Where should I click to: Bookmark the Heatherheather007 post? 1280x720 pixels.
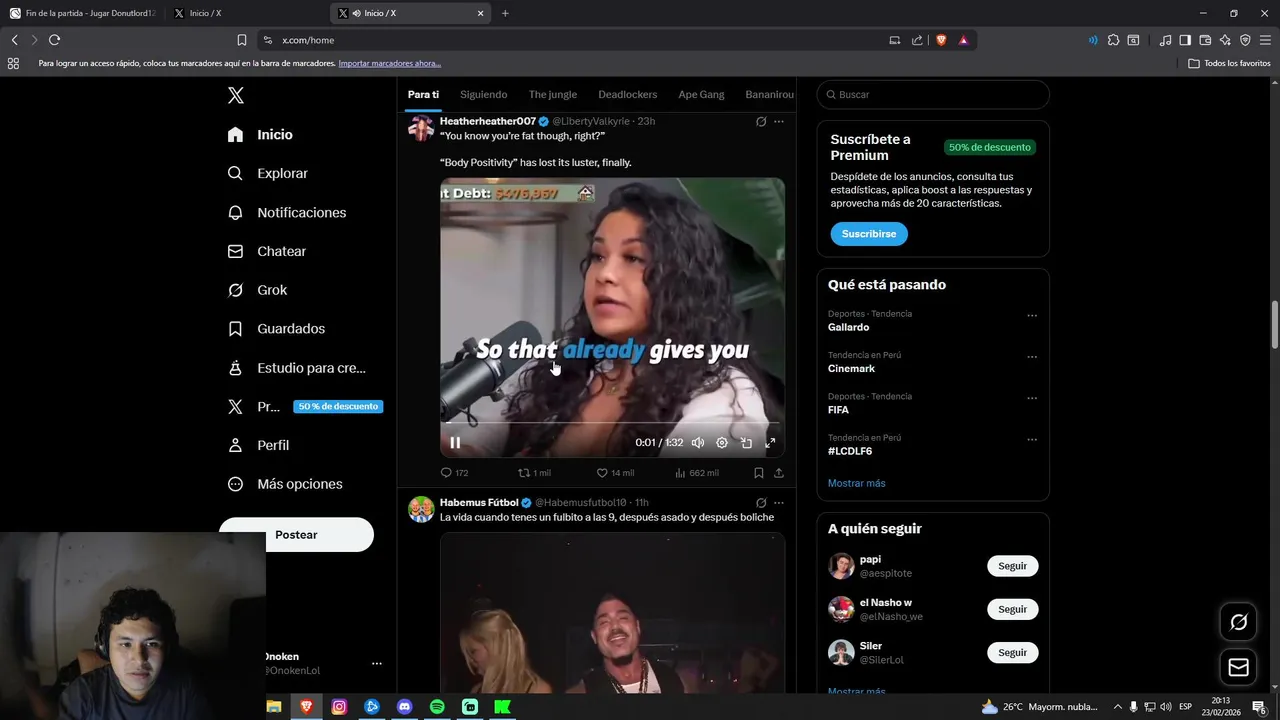(x=759, y=473)
